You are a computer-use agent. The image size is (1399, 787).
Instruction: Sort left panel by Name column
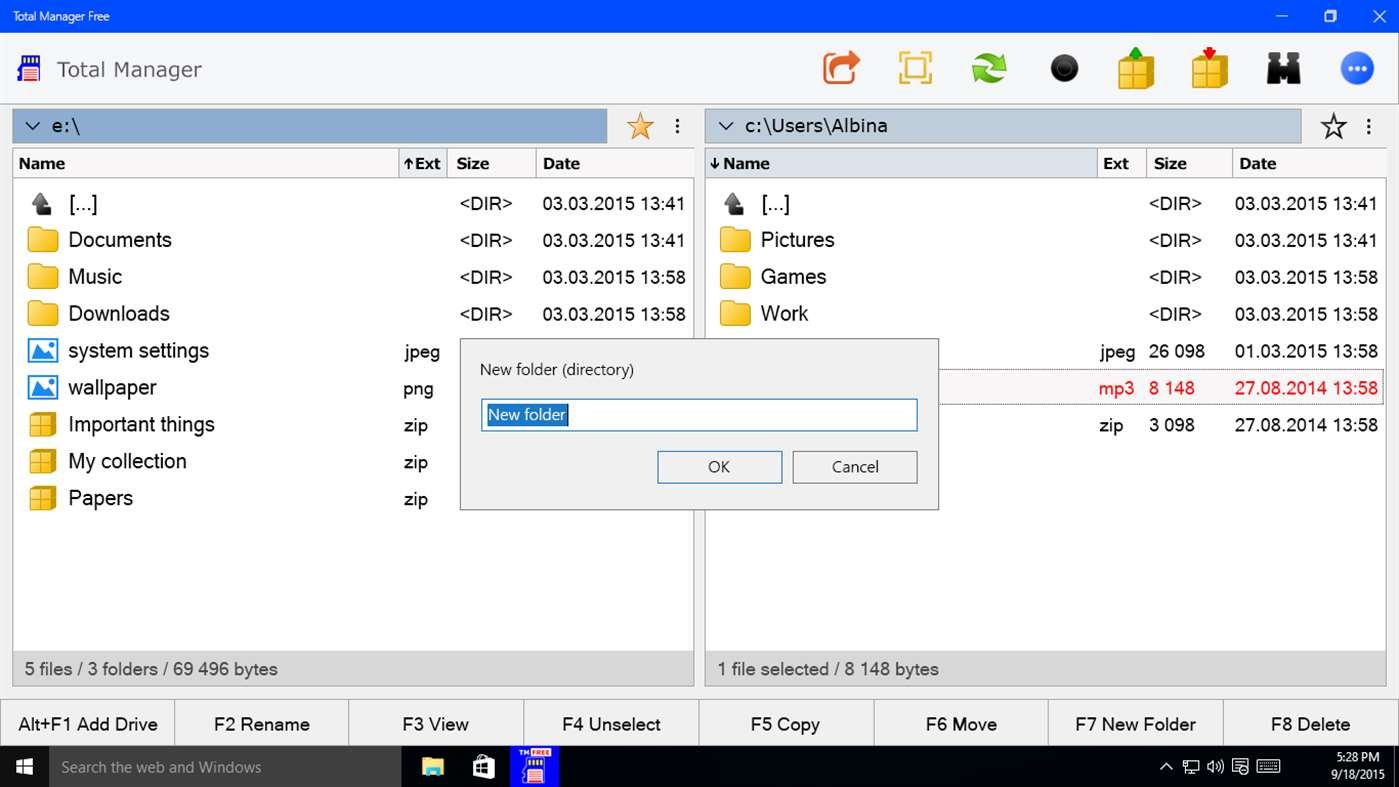tap(206, 164)
